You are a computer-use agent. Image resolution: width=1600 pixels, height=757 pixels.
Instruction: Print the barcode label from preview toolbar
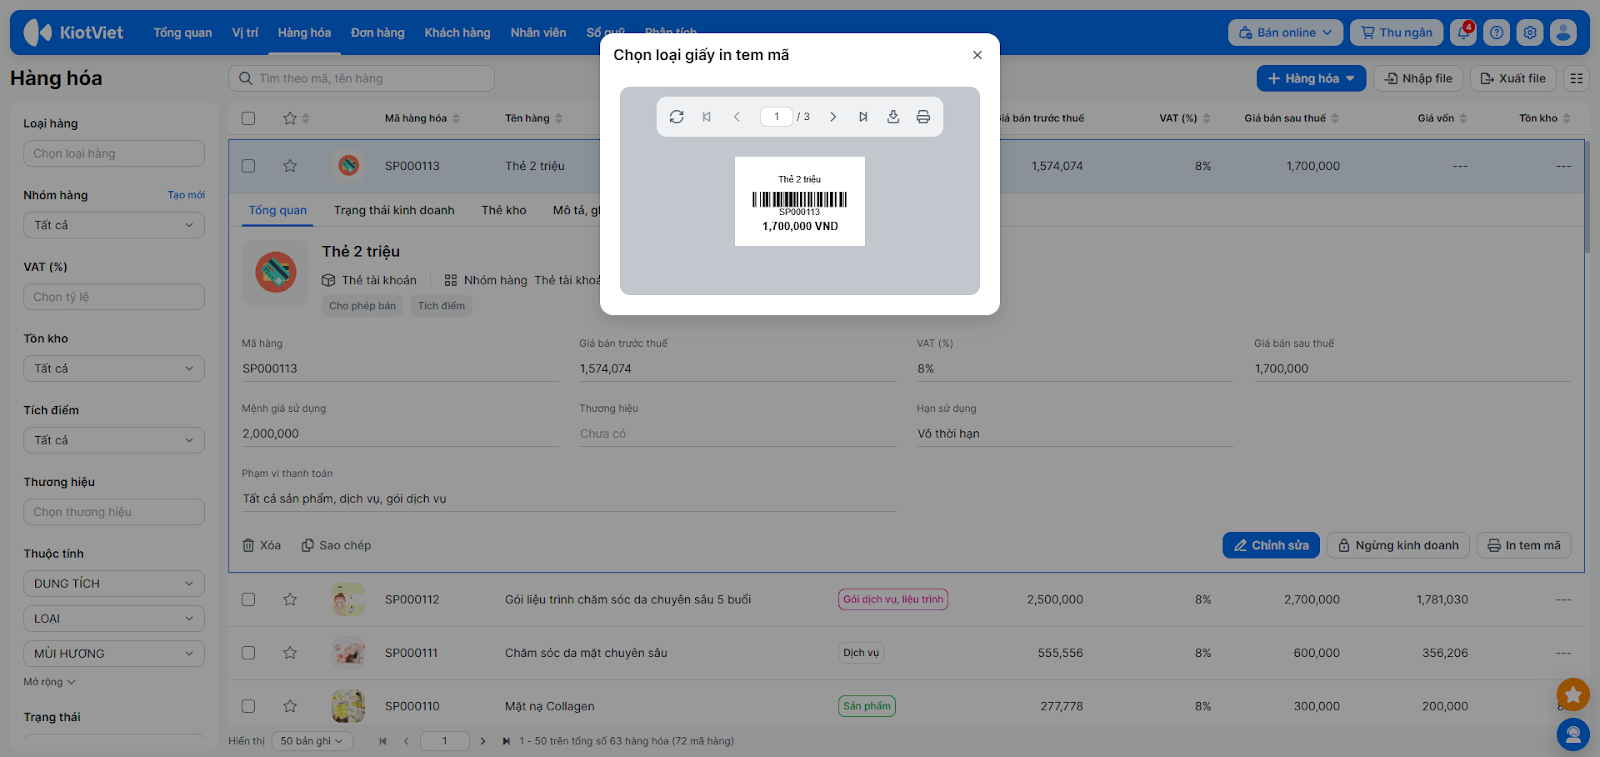[x=923, y=117]
